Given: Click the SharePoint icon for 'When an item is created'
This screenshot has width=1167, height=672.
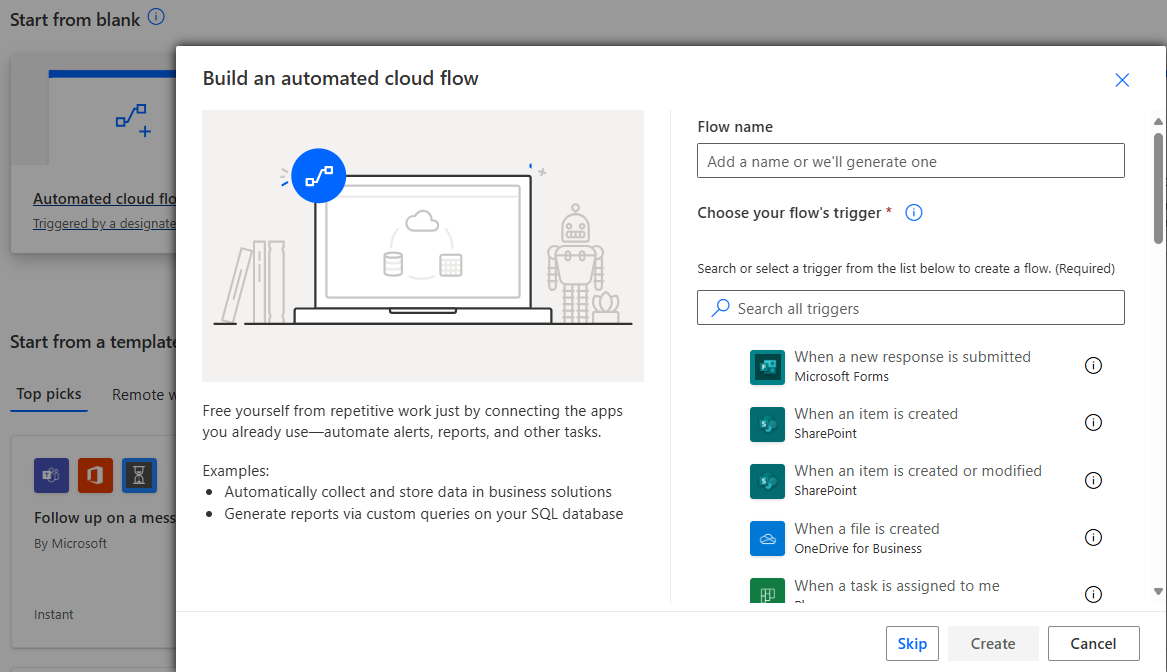Looking at the screenshot, I should [767, 424].
